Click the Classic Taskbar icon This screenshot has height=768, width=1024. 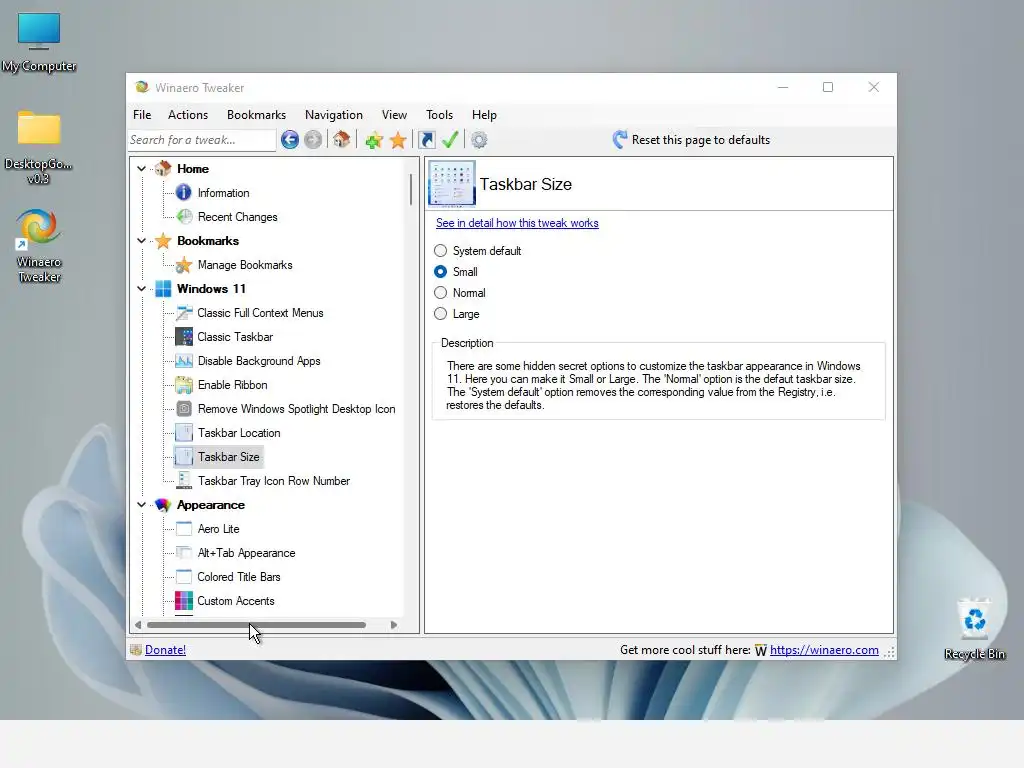184,337
